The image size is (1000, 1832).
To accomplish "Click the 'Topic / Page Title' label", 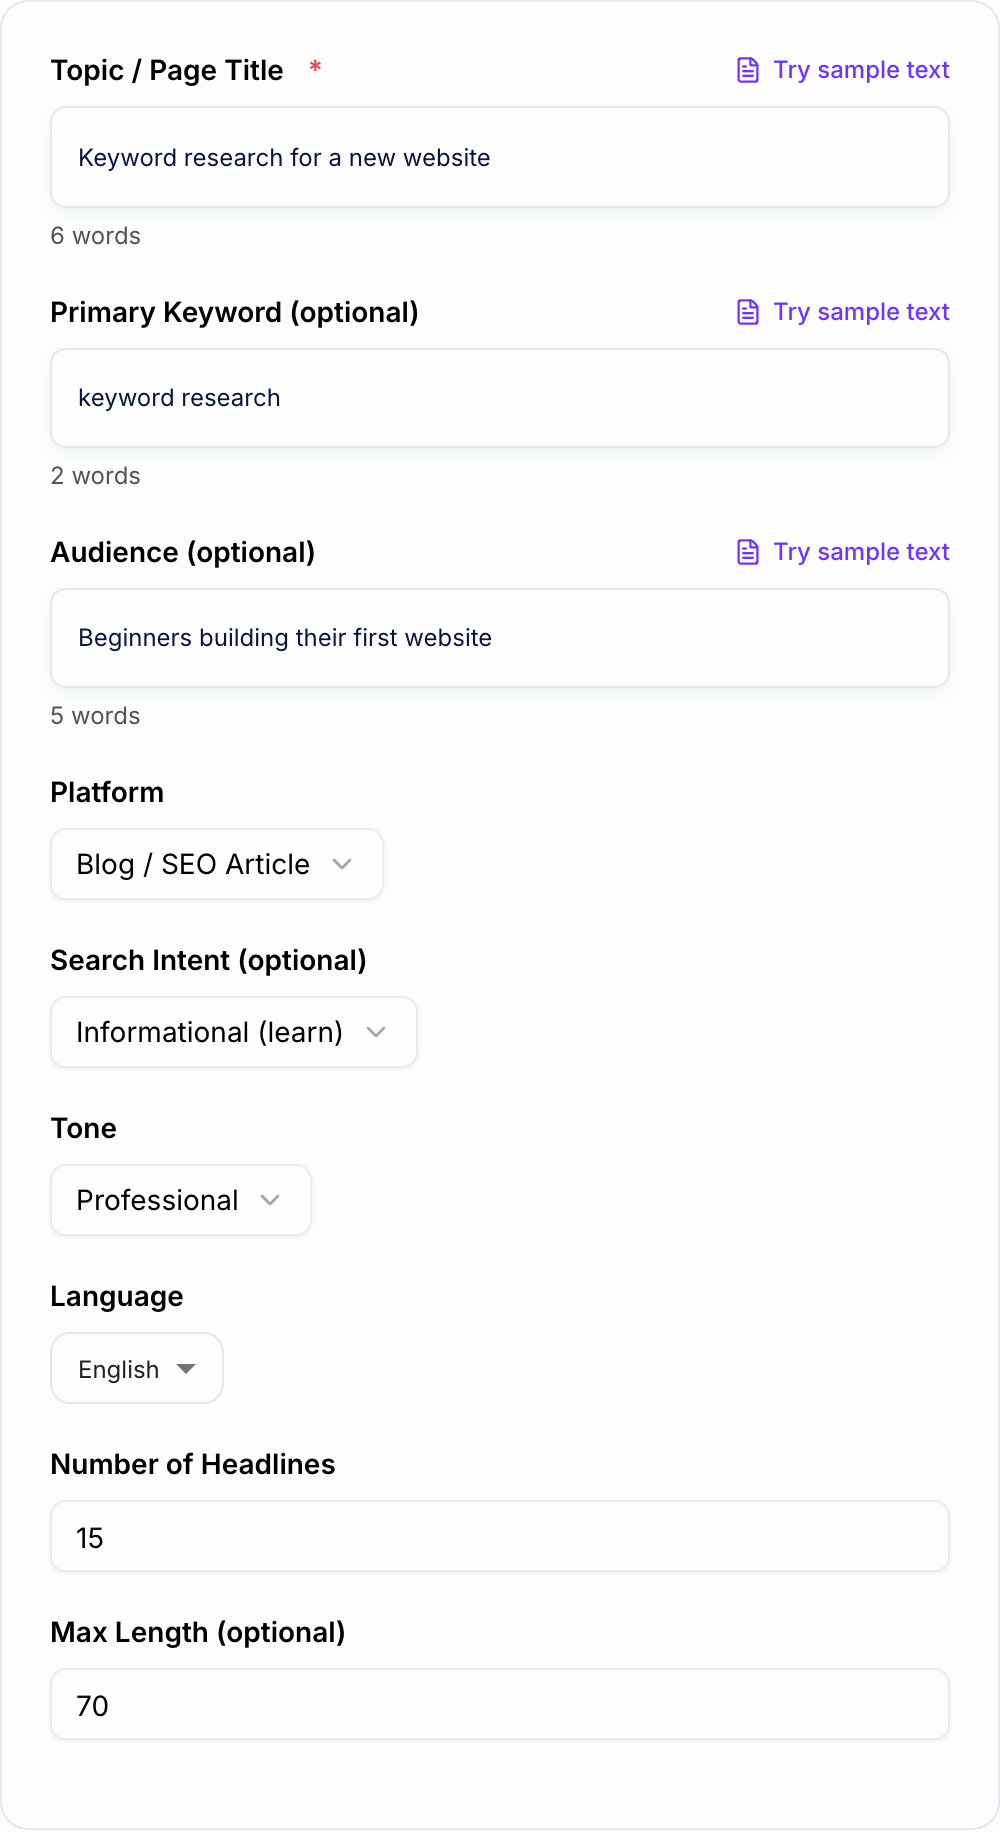I will coord(167,70).
